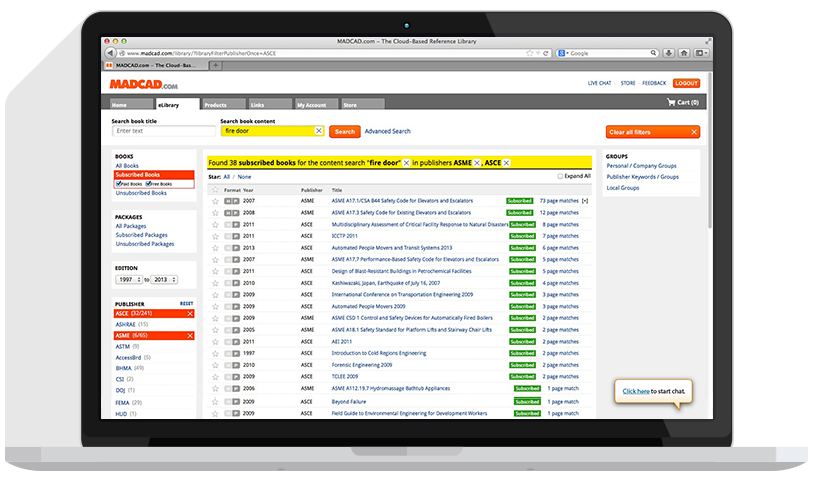Screen dimensions: 813x486
Task: Open the Links tab
Action: (x=270, y=104)
